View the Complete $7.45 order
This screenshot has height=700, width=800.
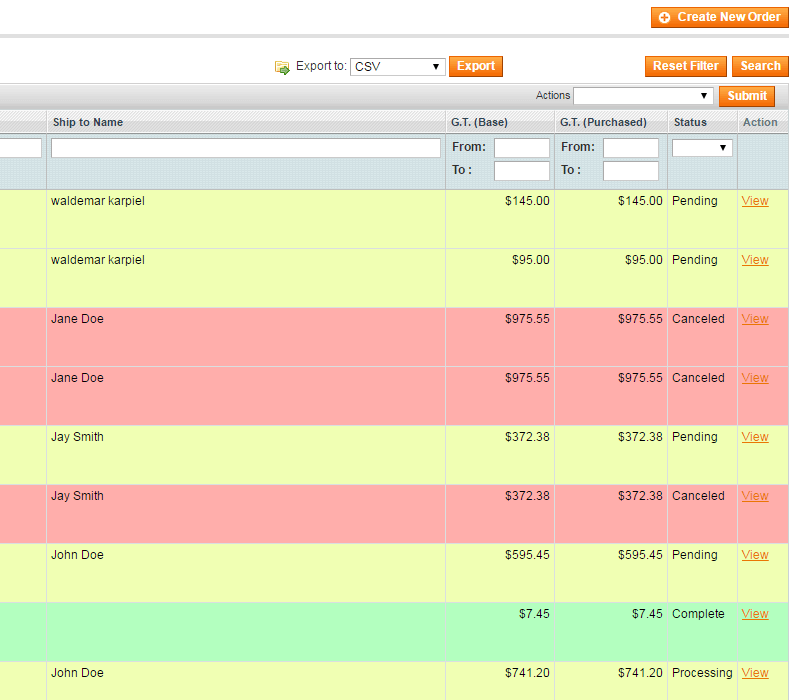(755, 614)
